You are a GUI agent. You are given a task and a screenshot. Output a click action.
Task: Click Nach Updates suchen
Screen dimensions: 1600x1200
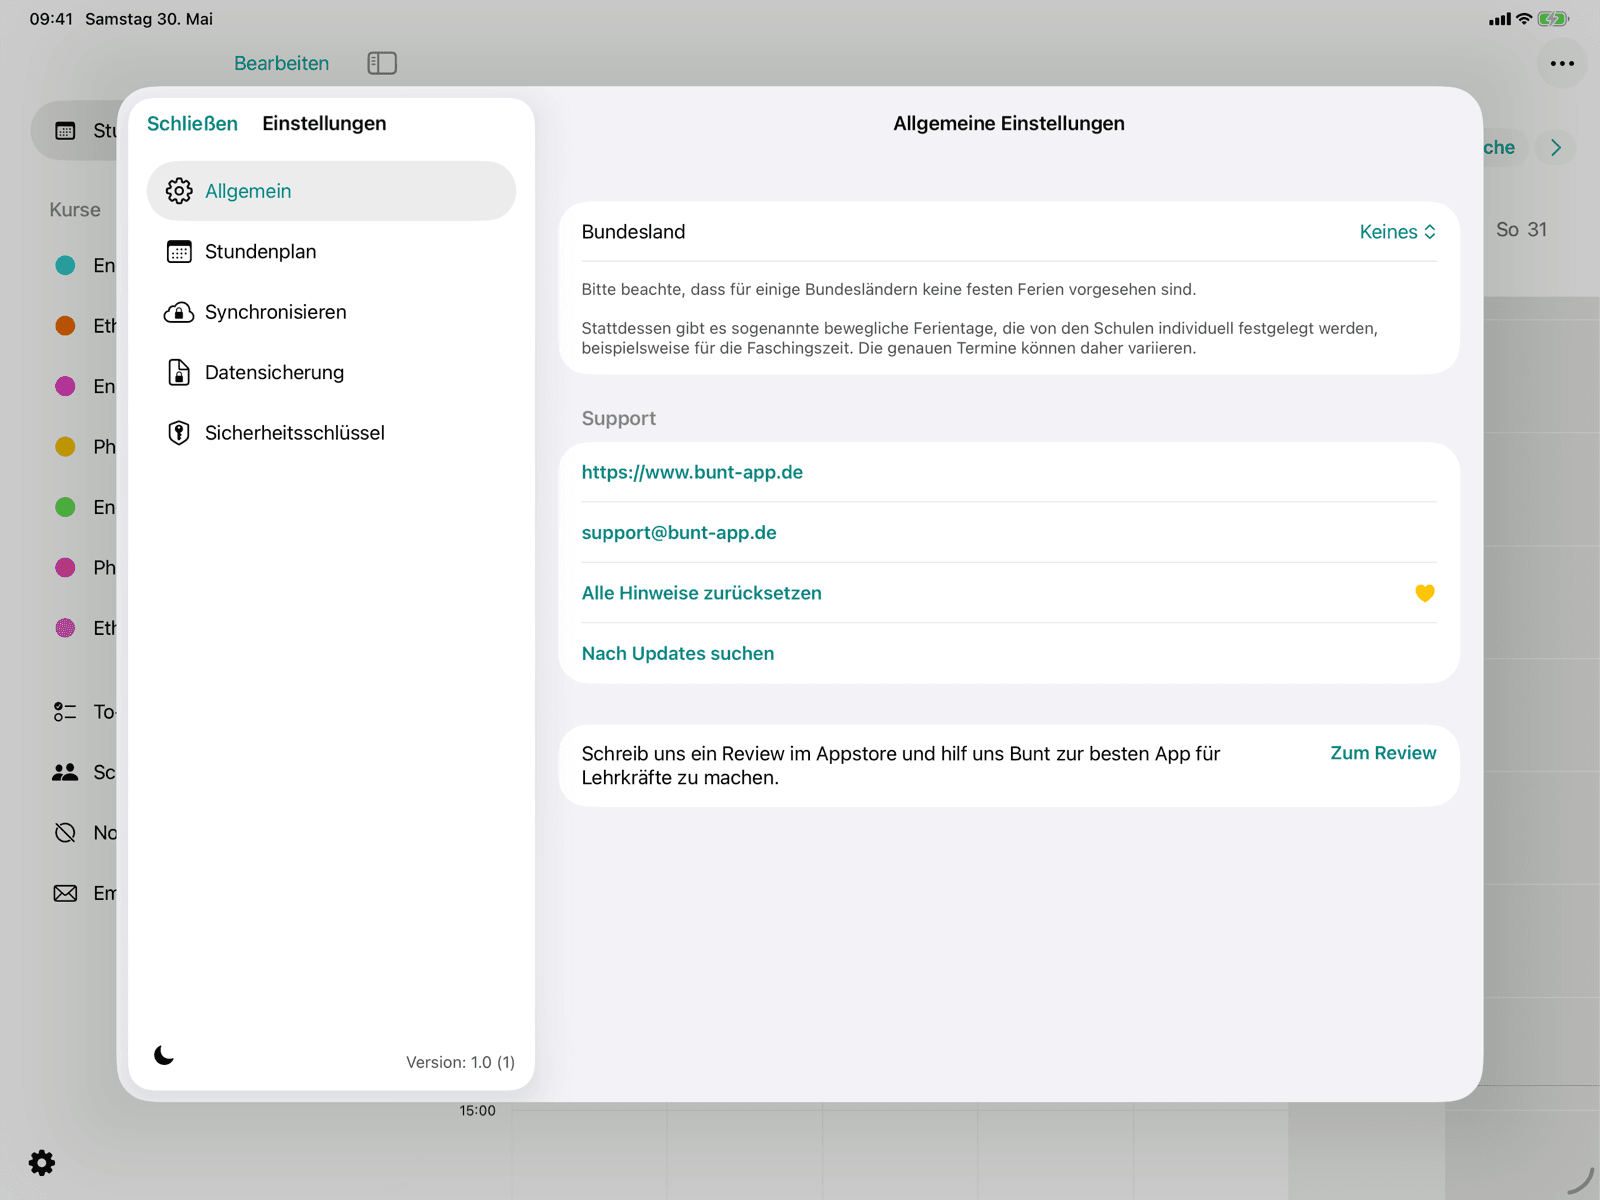click(x=678, y=654)
